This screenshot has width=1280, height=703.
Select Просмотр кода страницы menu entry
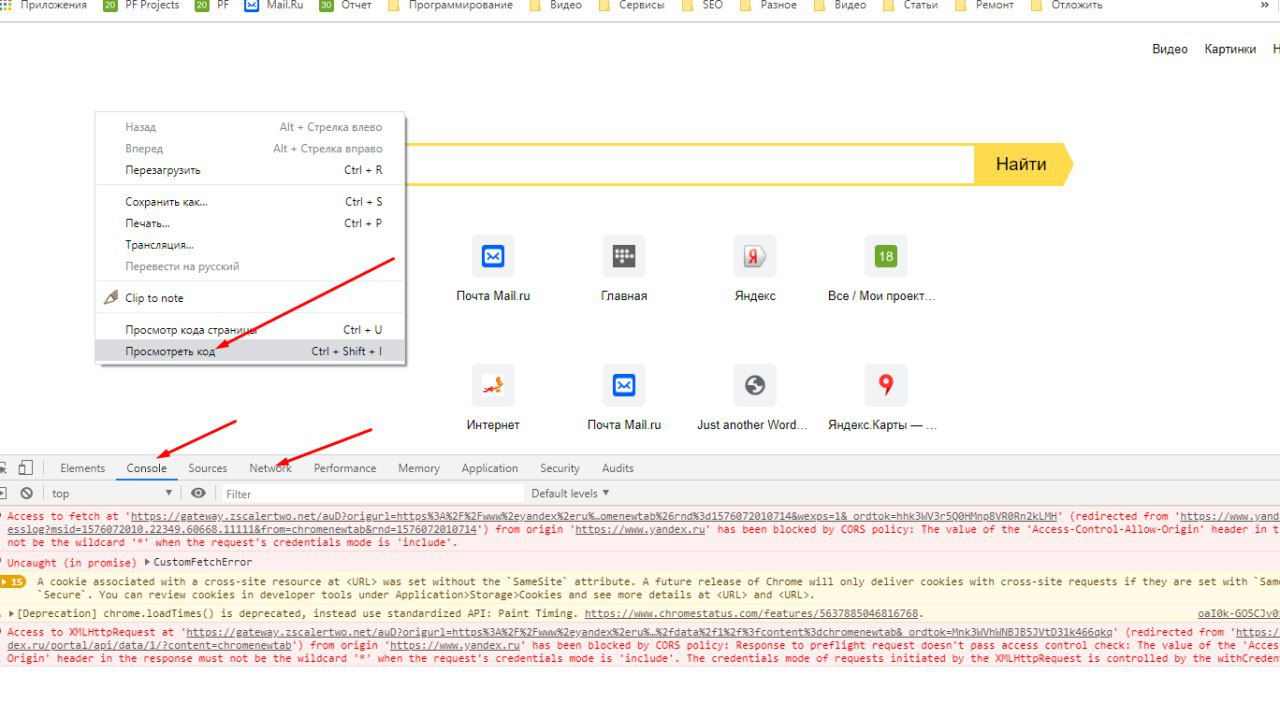[250, 330]
